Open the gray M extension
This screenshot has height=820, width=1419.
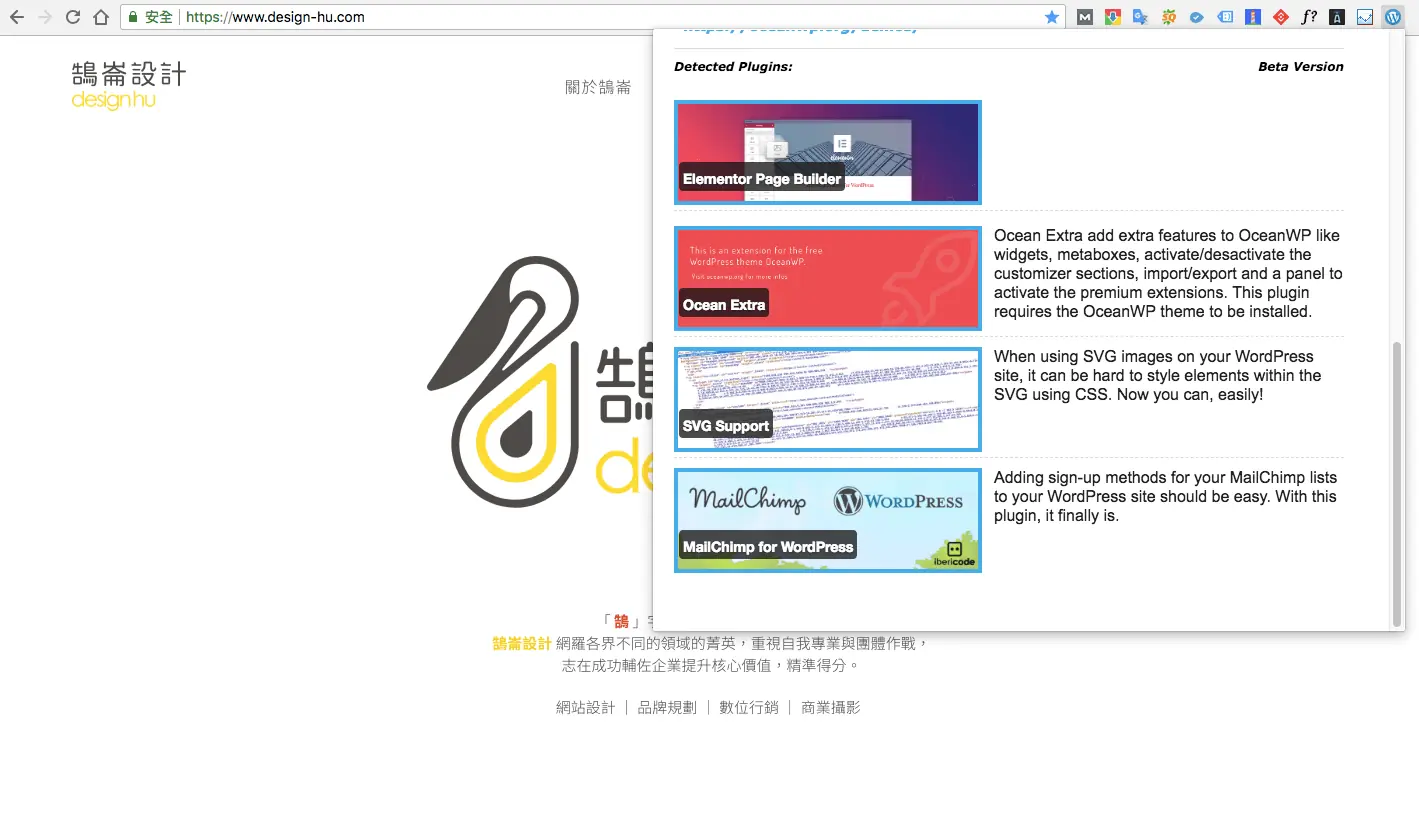[x=1085, y=17]
